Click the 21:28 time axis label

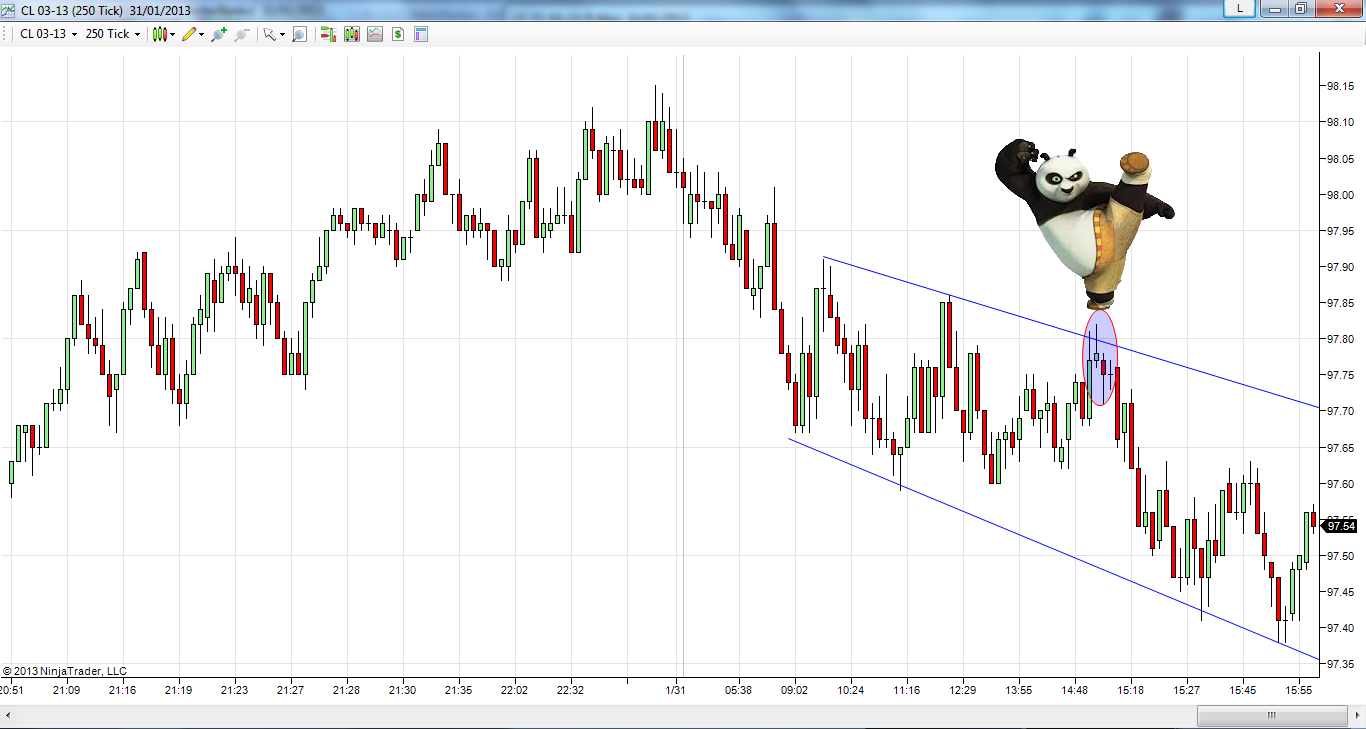(x=347, y=690)
